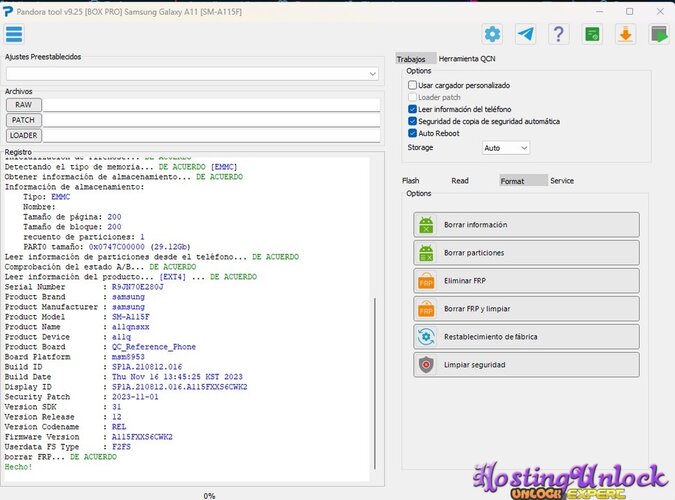The image size is (675, 500).
Task: Click the Android icon beside Borrar particiones
Action: pyautogui.click(x=426, y=253)
